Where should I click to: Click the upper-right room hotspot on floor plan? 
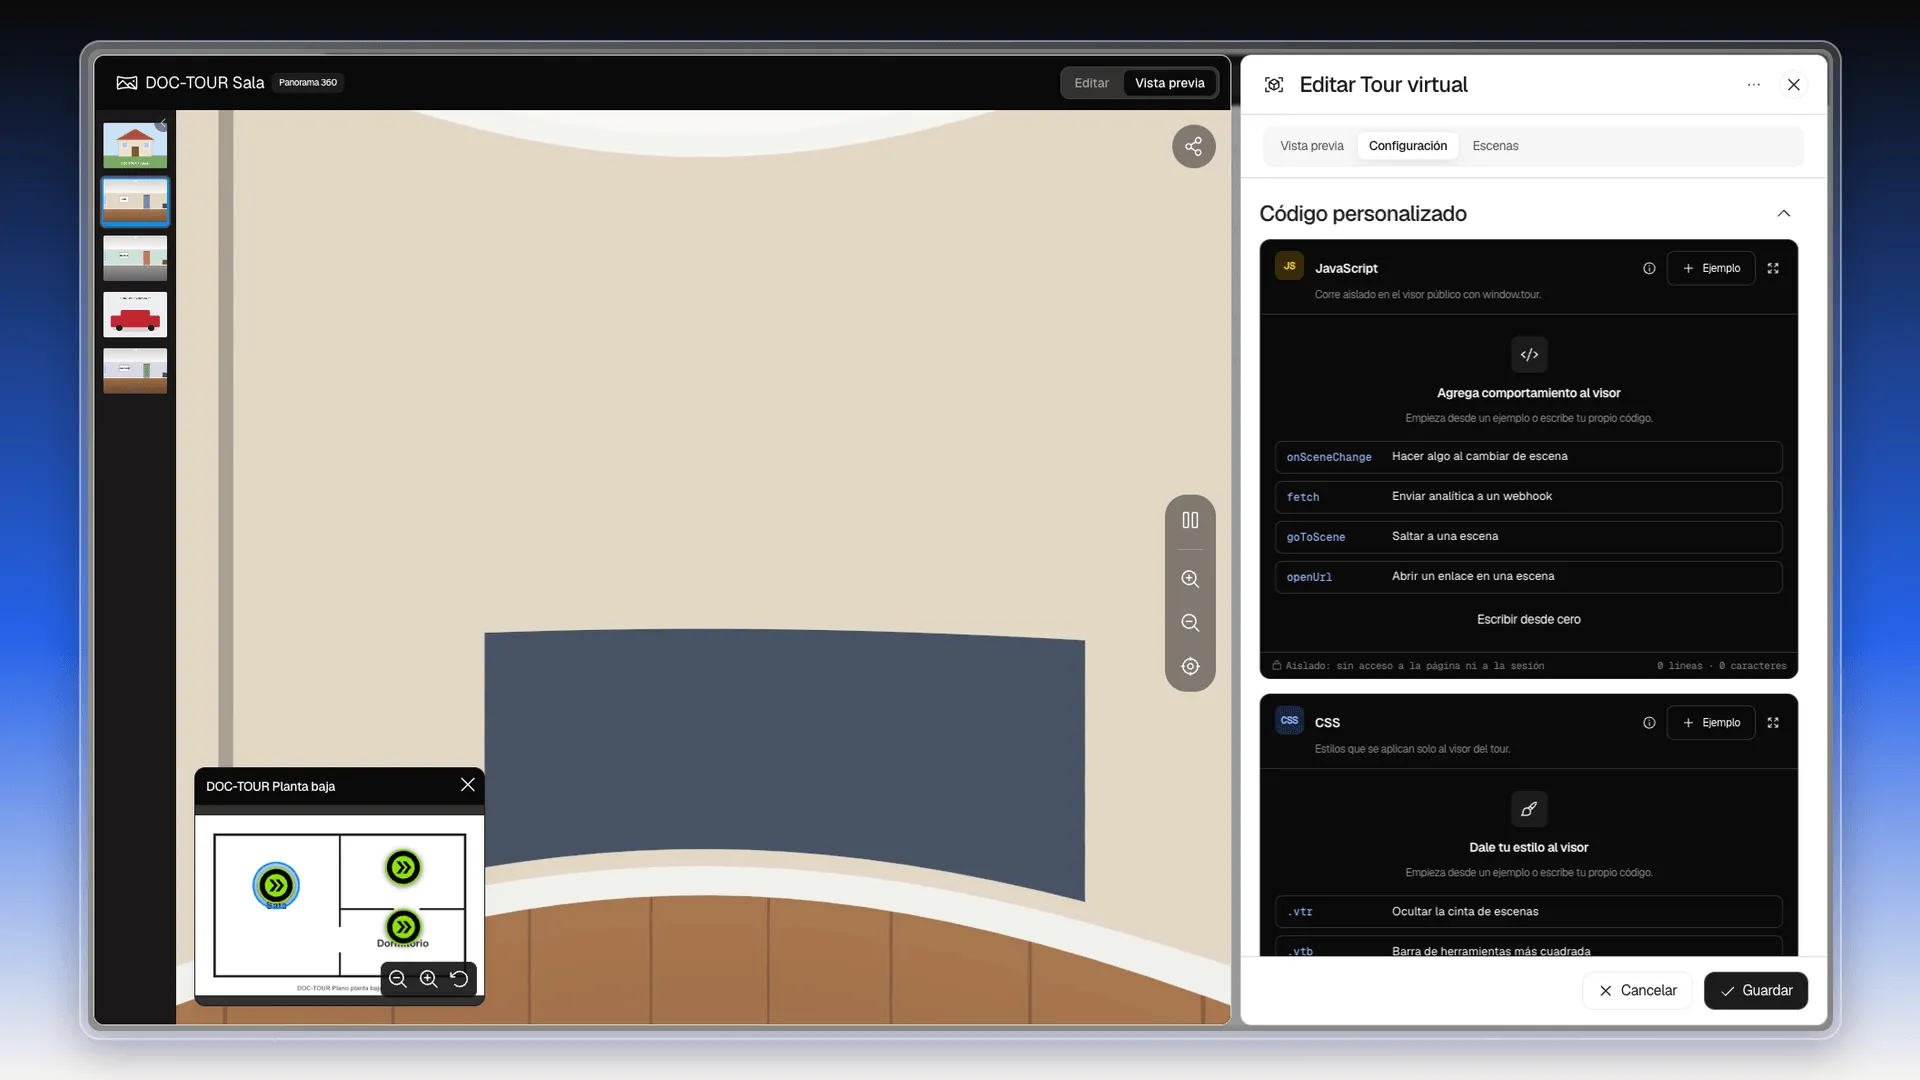click(x=403, y=867)
